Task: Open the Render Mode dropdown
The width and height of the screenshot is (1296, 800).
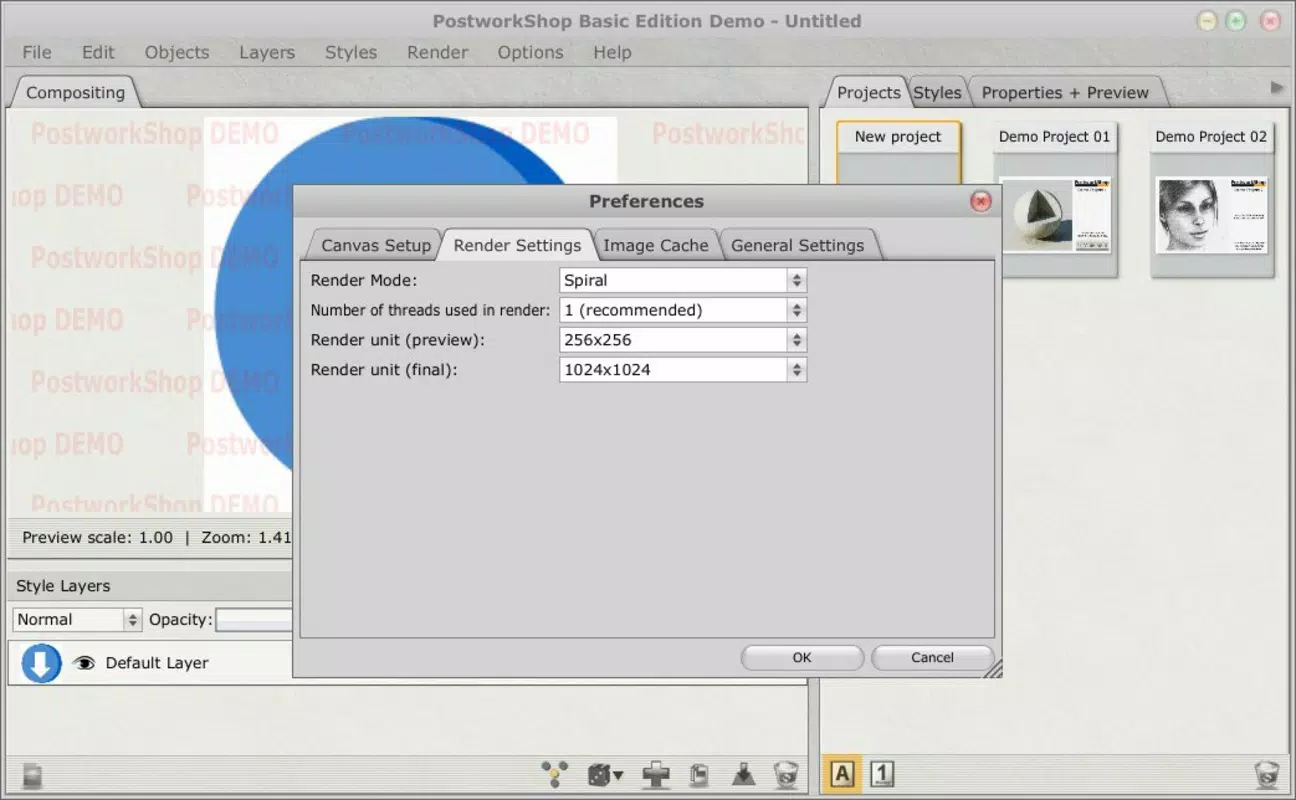Action: [683, 280]
